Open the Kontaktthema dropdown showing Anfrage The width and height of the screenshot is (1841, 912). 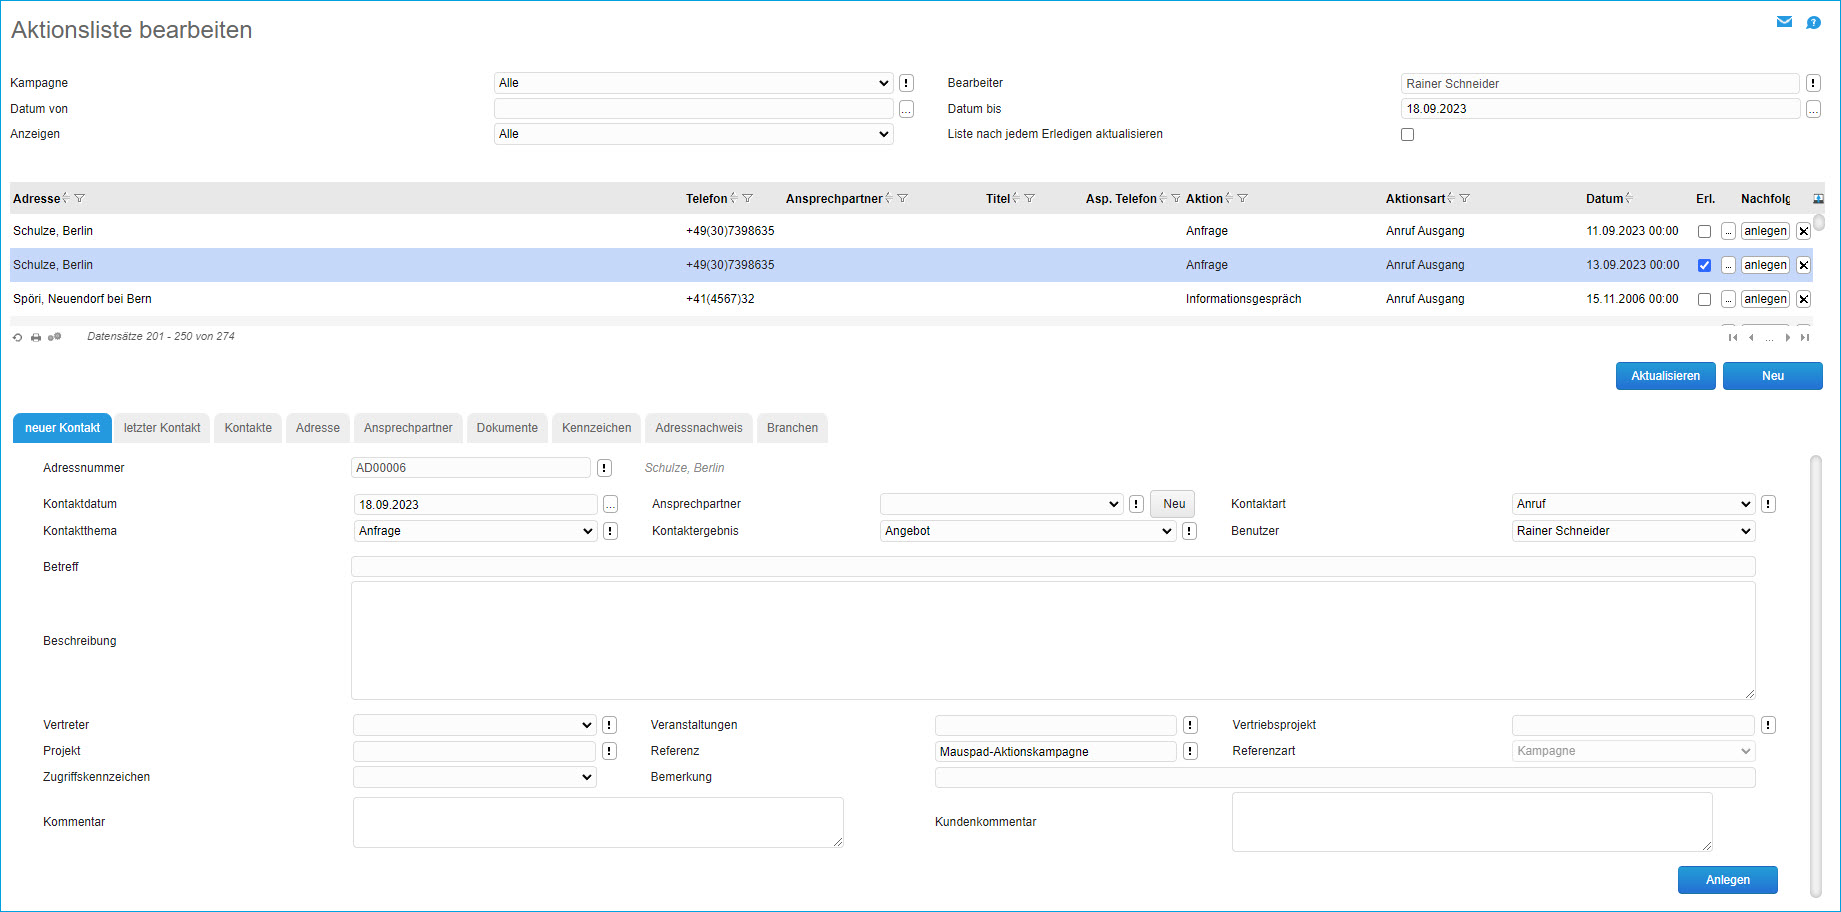[475, 531]
